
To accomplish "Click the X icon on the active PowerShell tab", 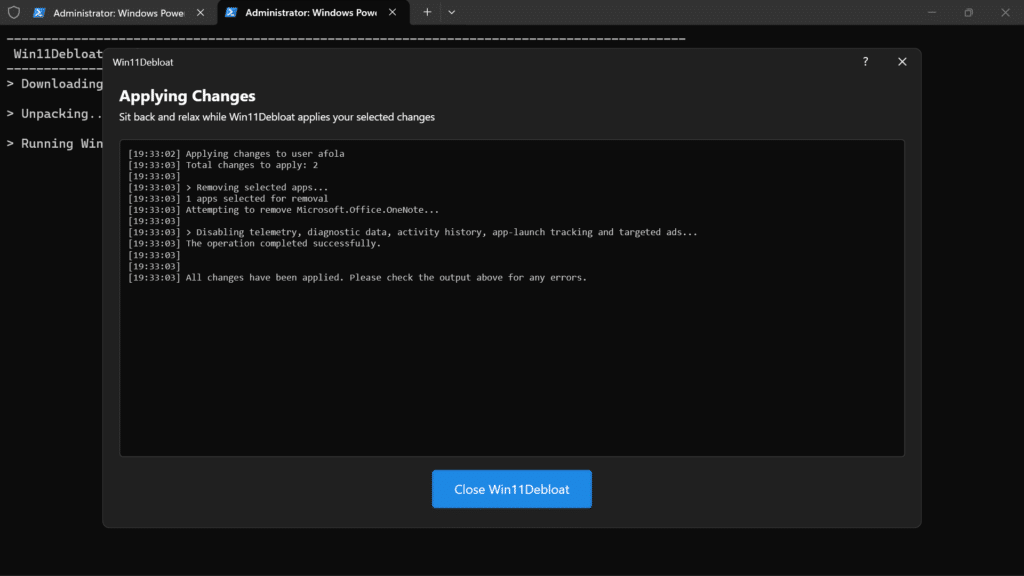I will [392, 13].
